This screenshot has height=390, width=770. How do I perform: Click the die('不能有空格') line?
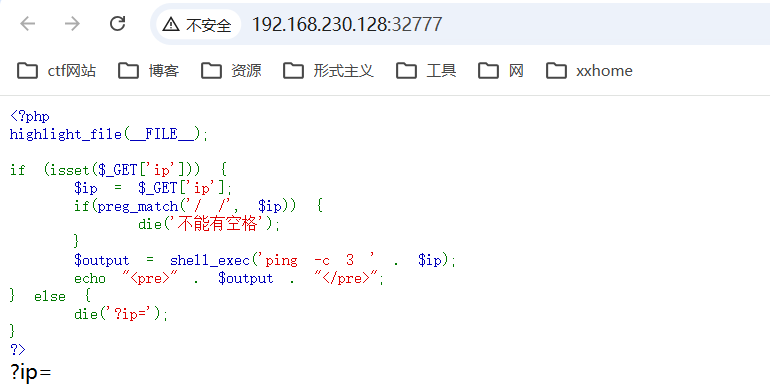(x=209, y=224)
